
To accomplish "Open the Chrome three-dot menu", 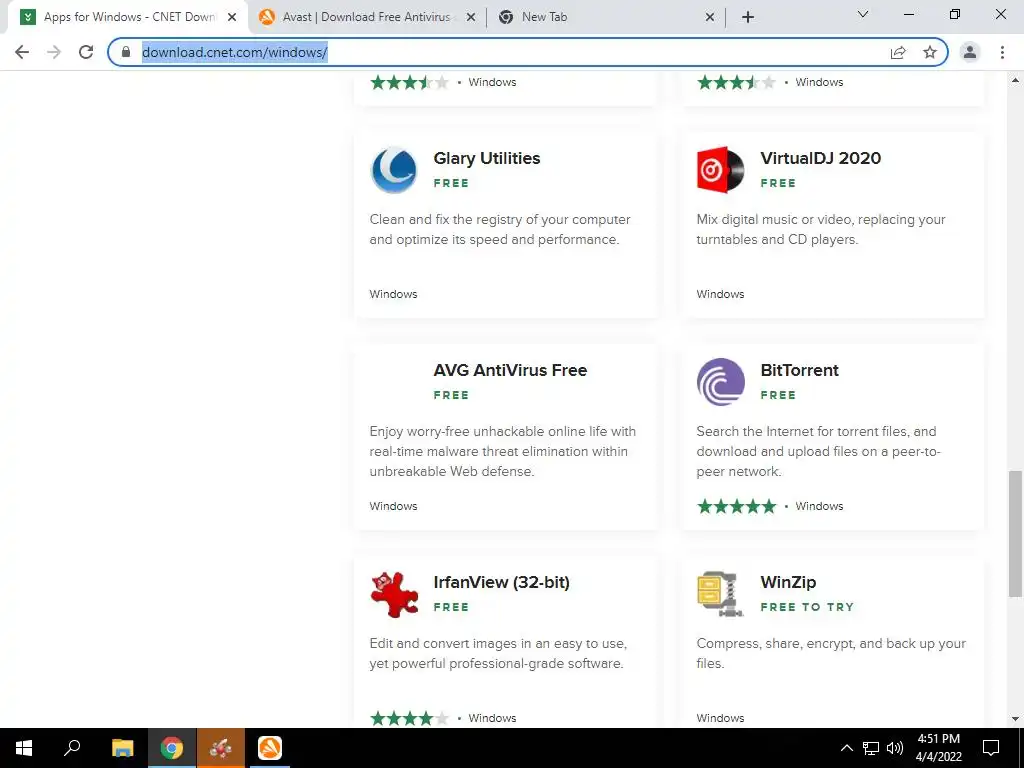I will tap(1002, 52).
